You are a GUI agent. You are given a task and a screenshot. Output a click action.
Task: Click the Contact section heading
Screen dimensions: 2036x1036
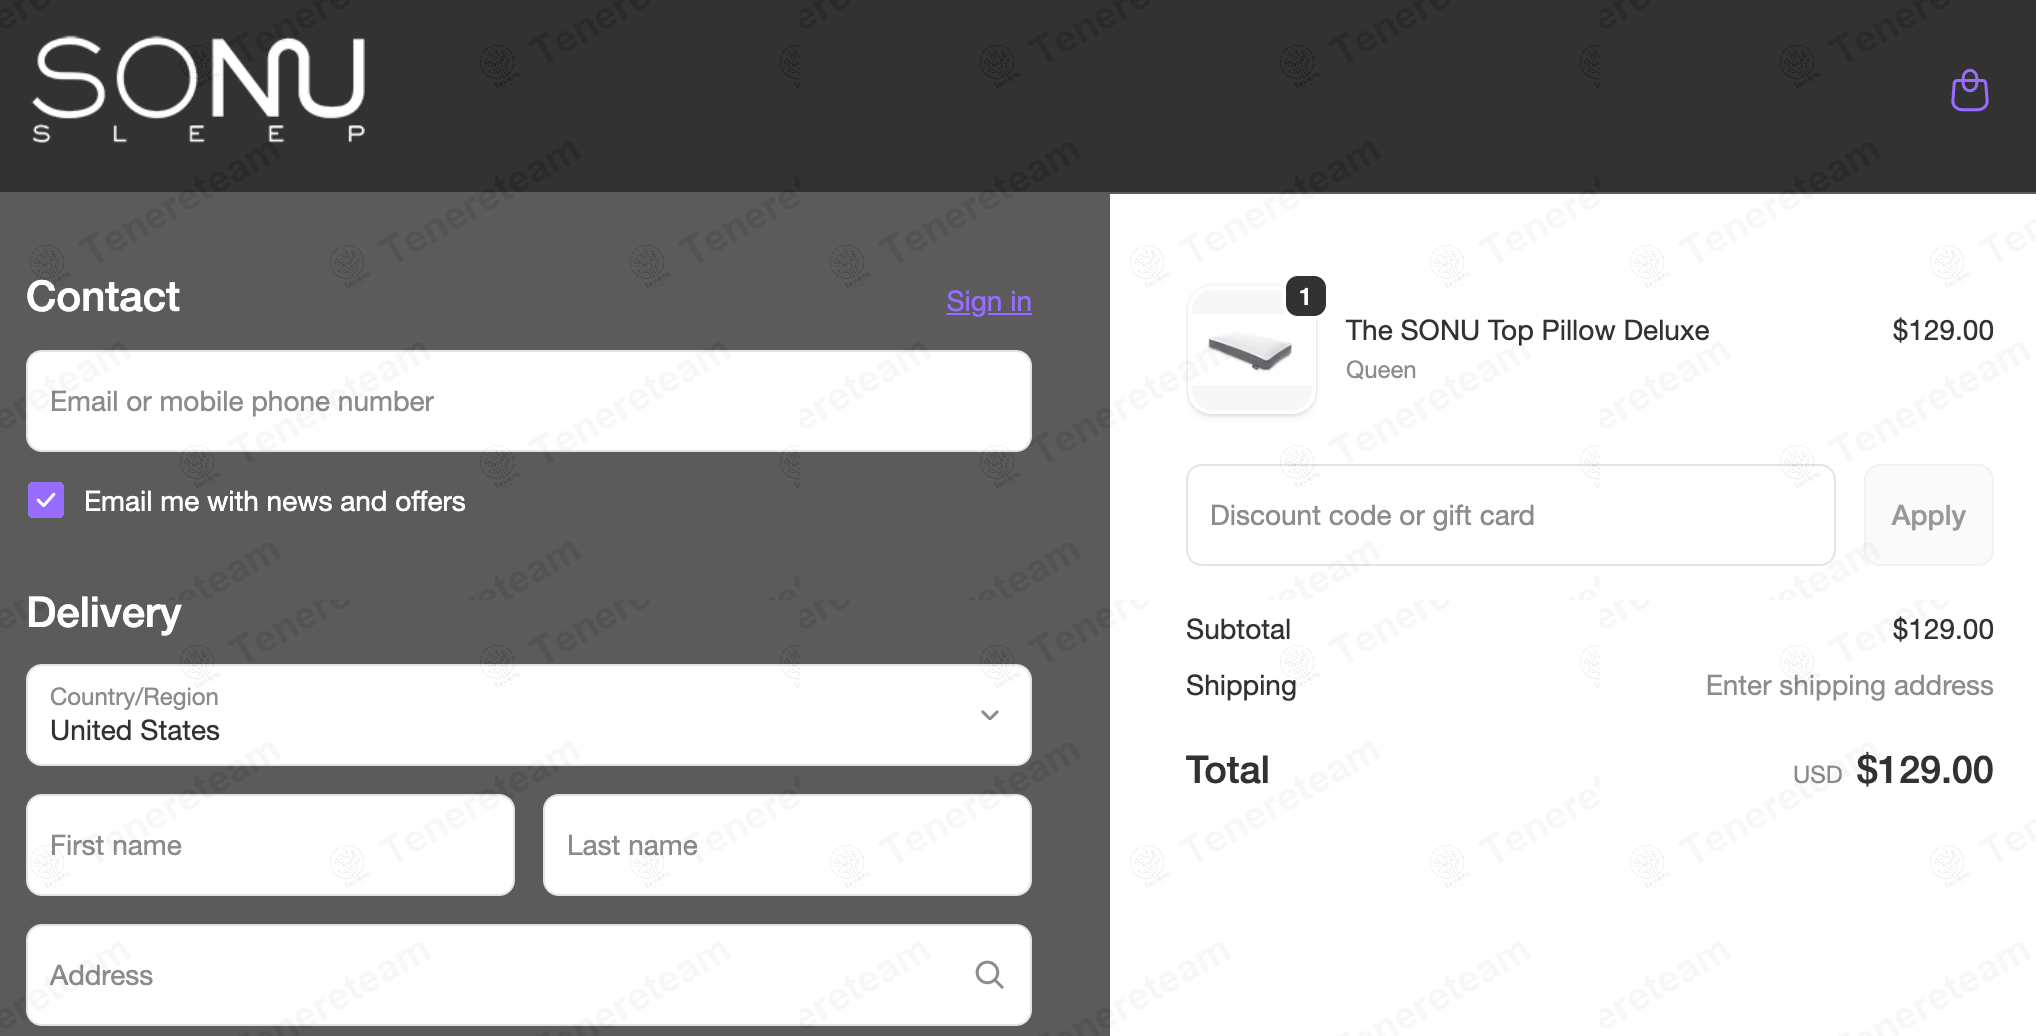[x=103, y=296]
